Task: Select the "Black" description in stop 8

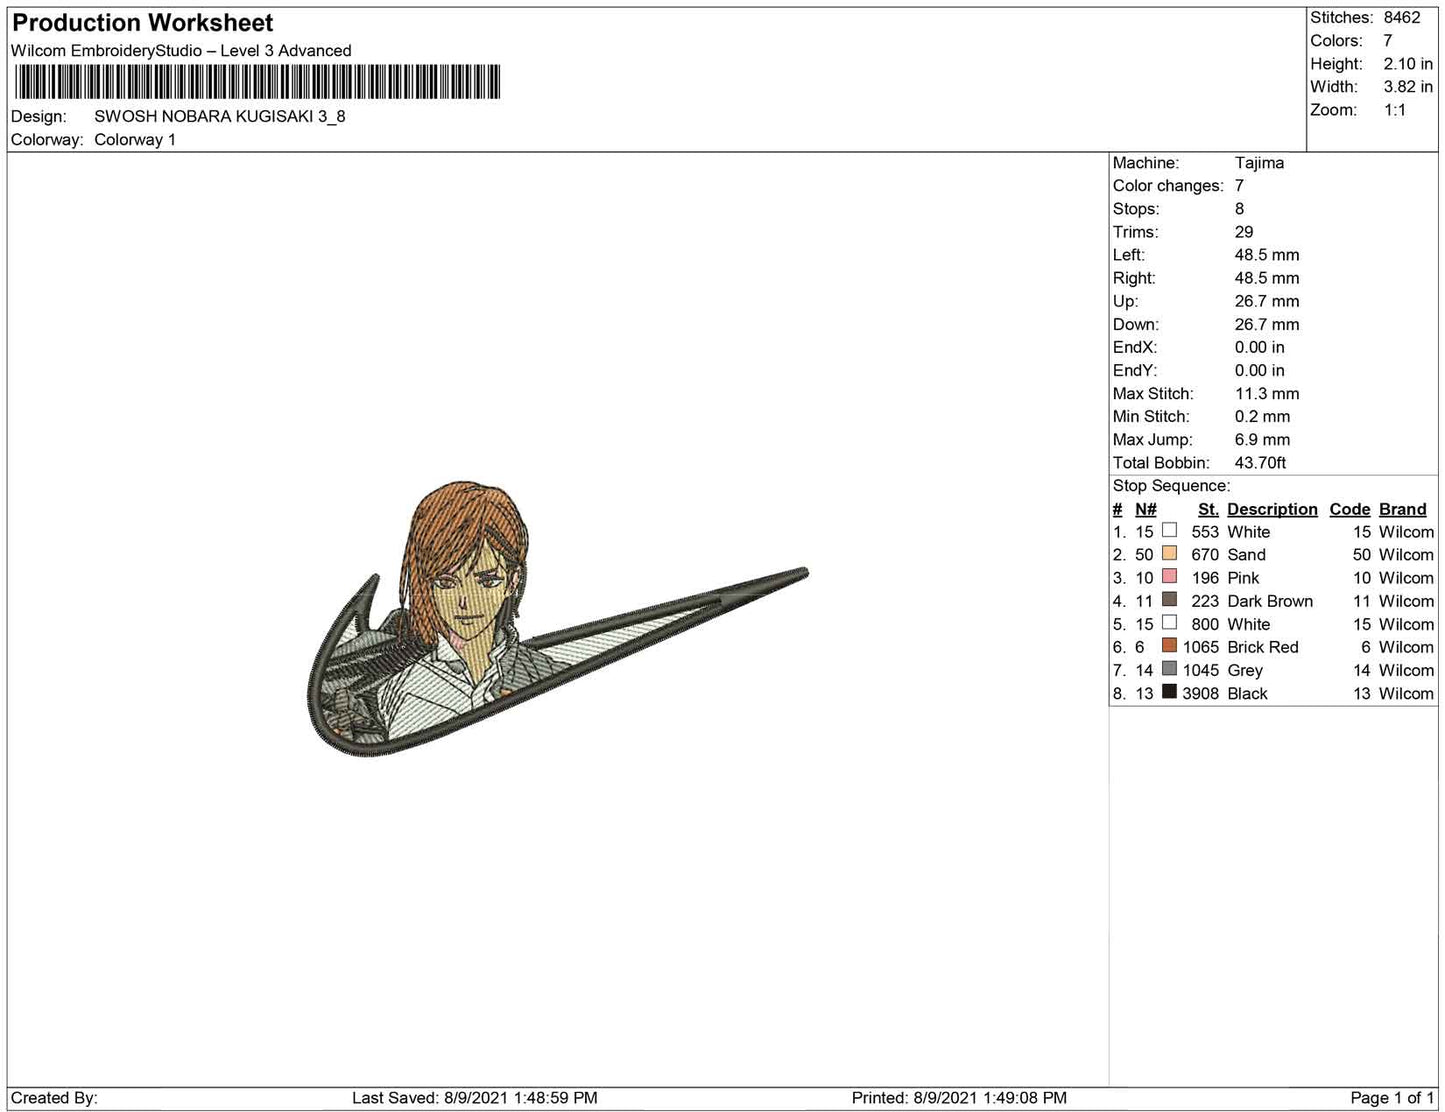Action: tap(1247, 693)
